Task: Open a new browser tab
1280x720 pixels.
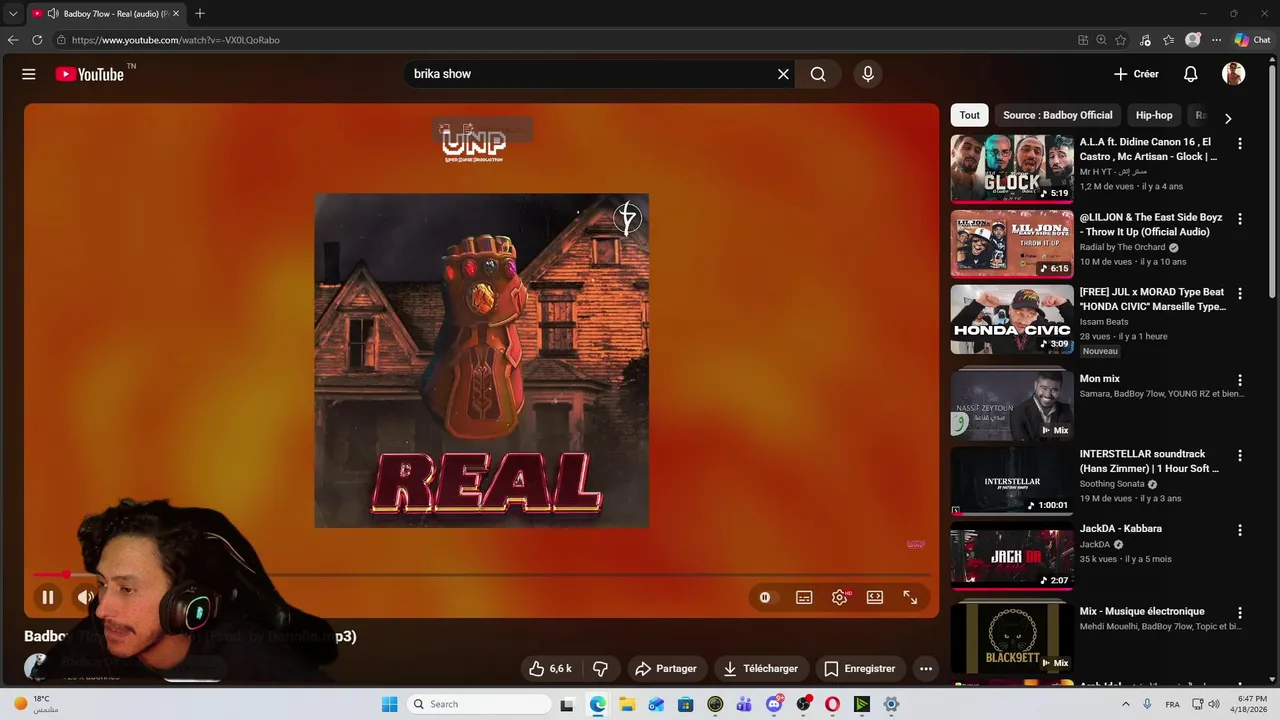Action: pyautogui.click(x=200, y=14)
